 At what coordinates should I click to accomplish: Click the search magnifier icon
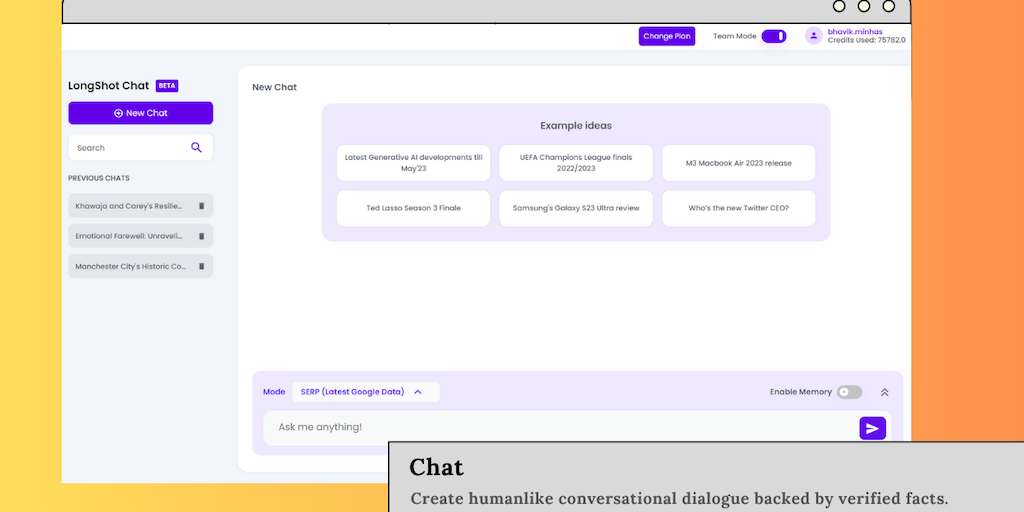tap(196, 148)
